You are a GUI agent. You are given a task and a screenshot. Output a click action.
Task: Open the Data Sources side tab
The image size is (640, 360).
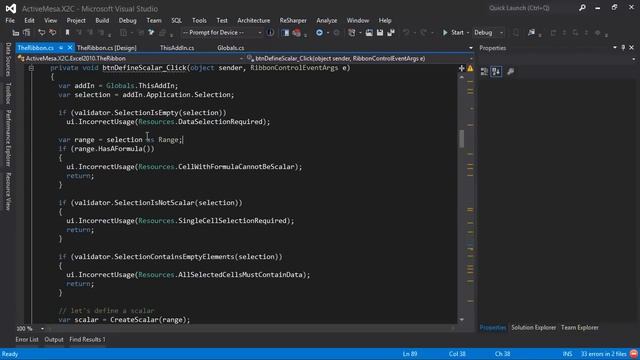click(8, 60)
